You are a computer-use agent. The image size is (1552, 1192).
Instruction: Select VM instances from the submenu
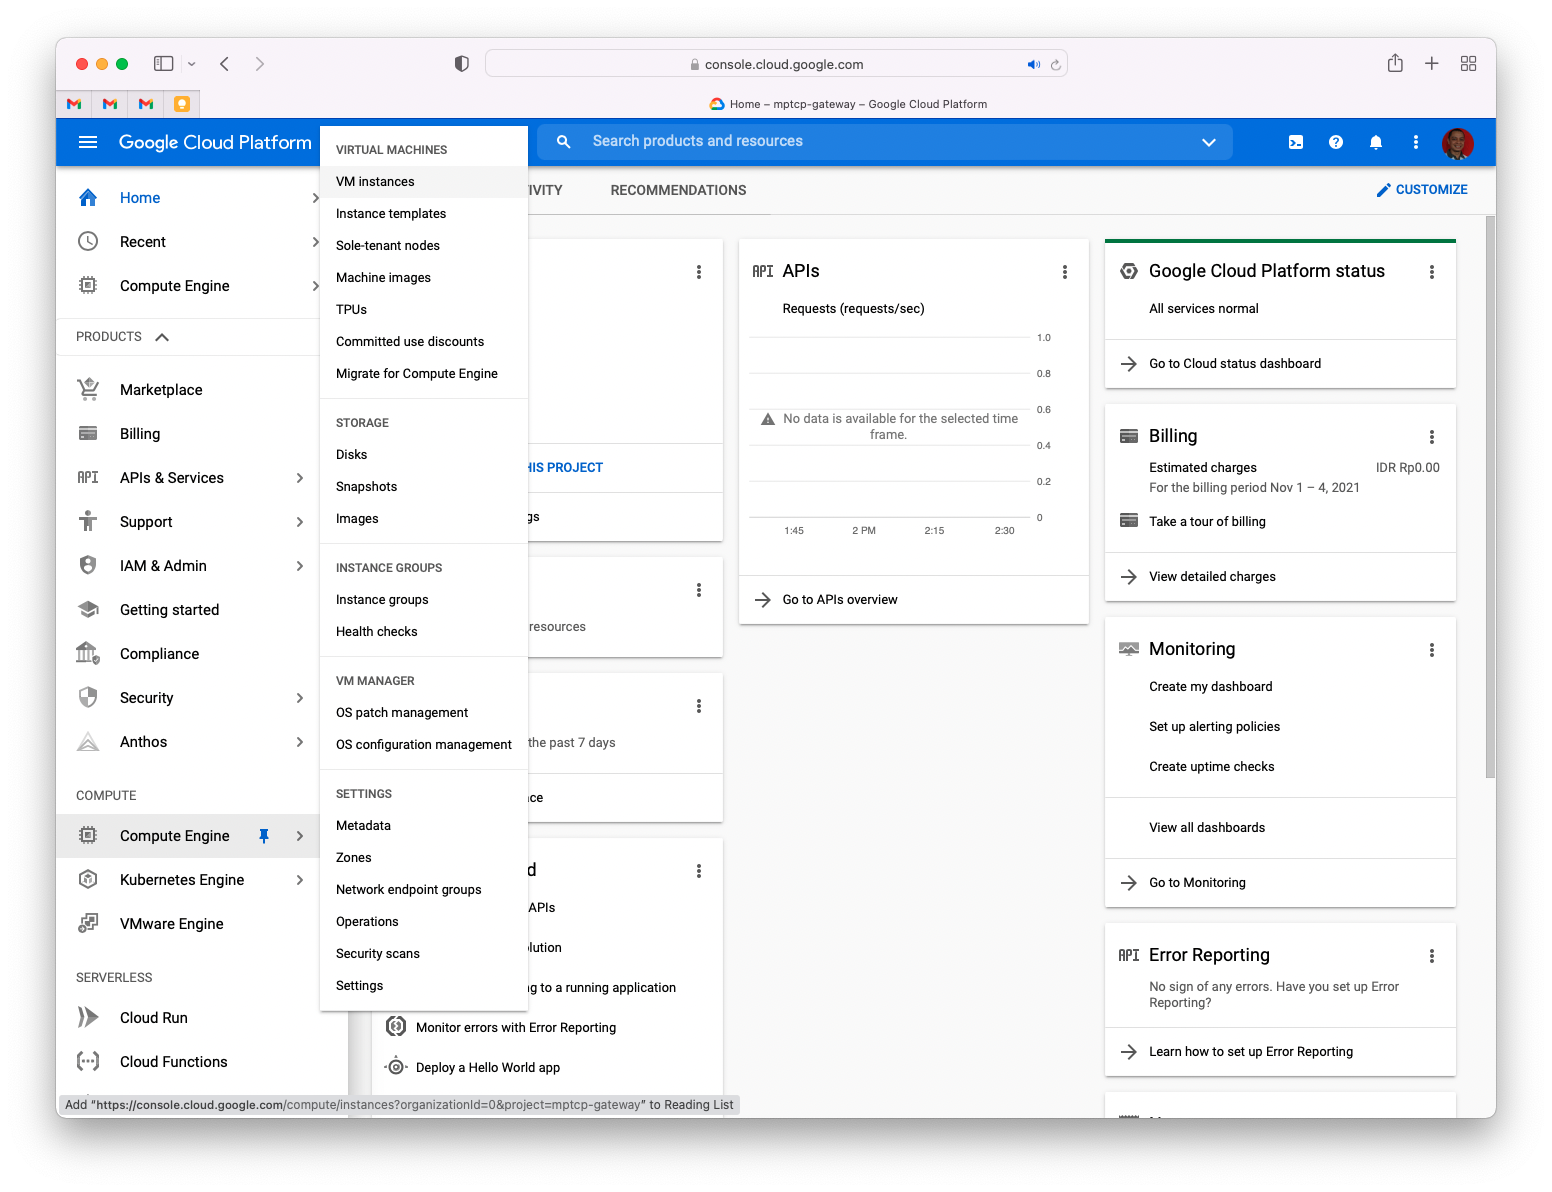point(424,182)
